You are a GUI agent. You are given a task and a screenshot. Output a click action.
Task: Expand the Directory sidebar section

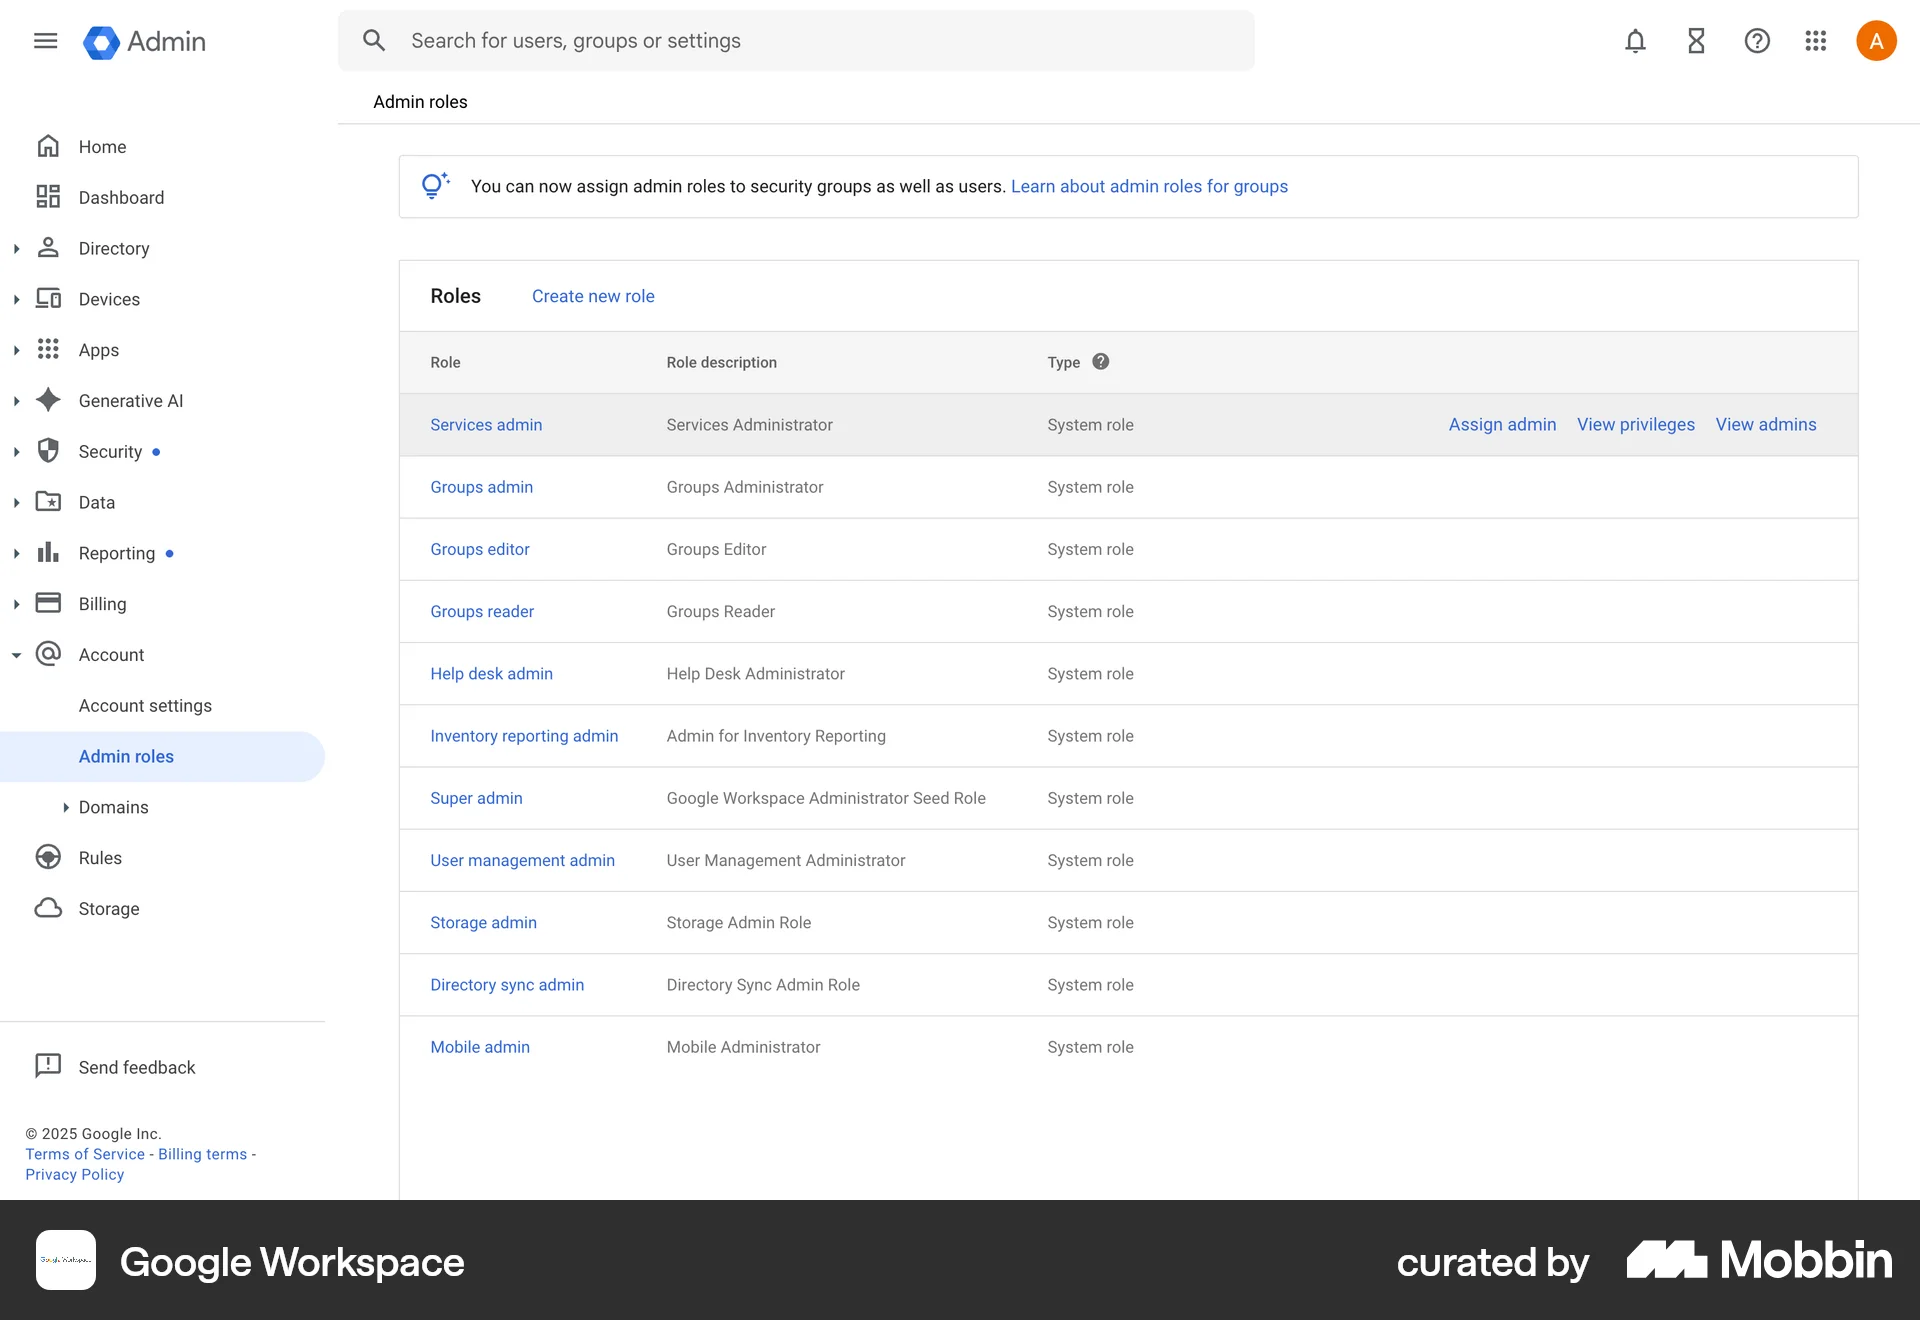[x=16, y=248]
